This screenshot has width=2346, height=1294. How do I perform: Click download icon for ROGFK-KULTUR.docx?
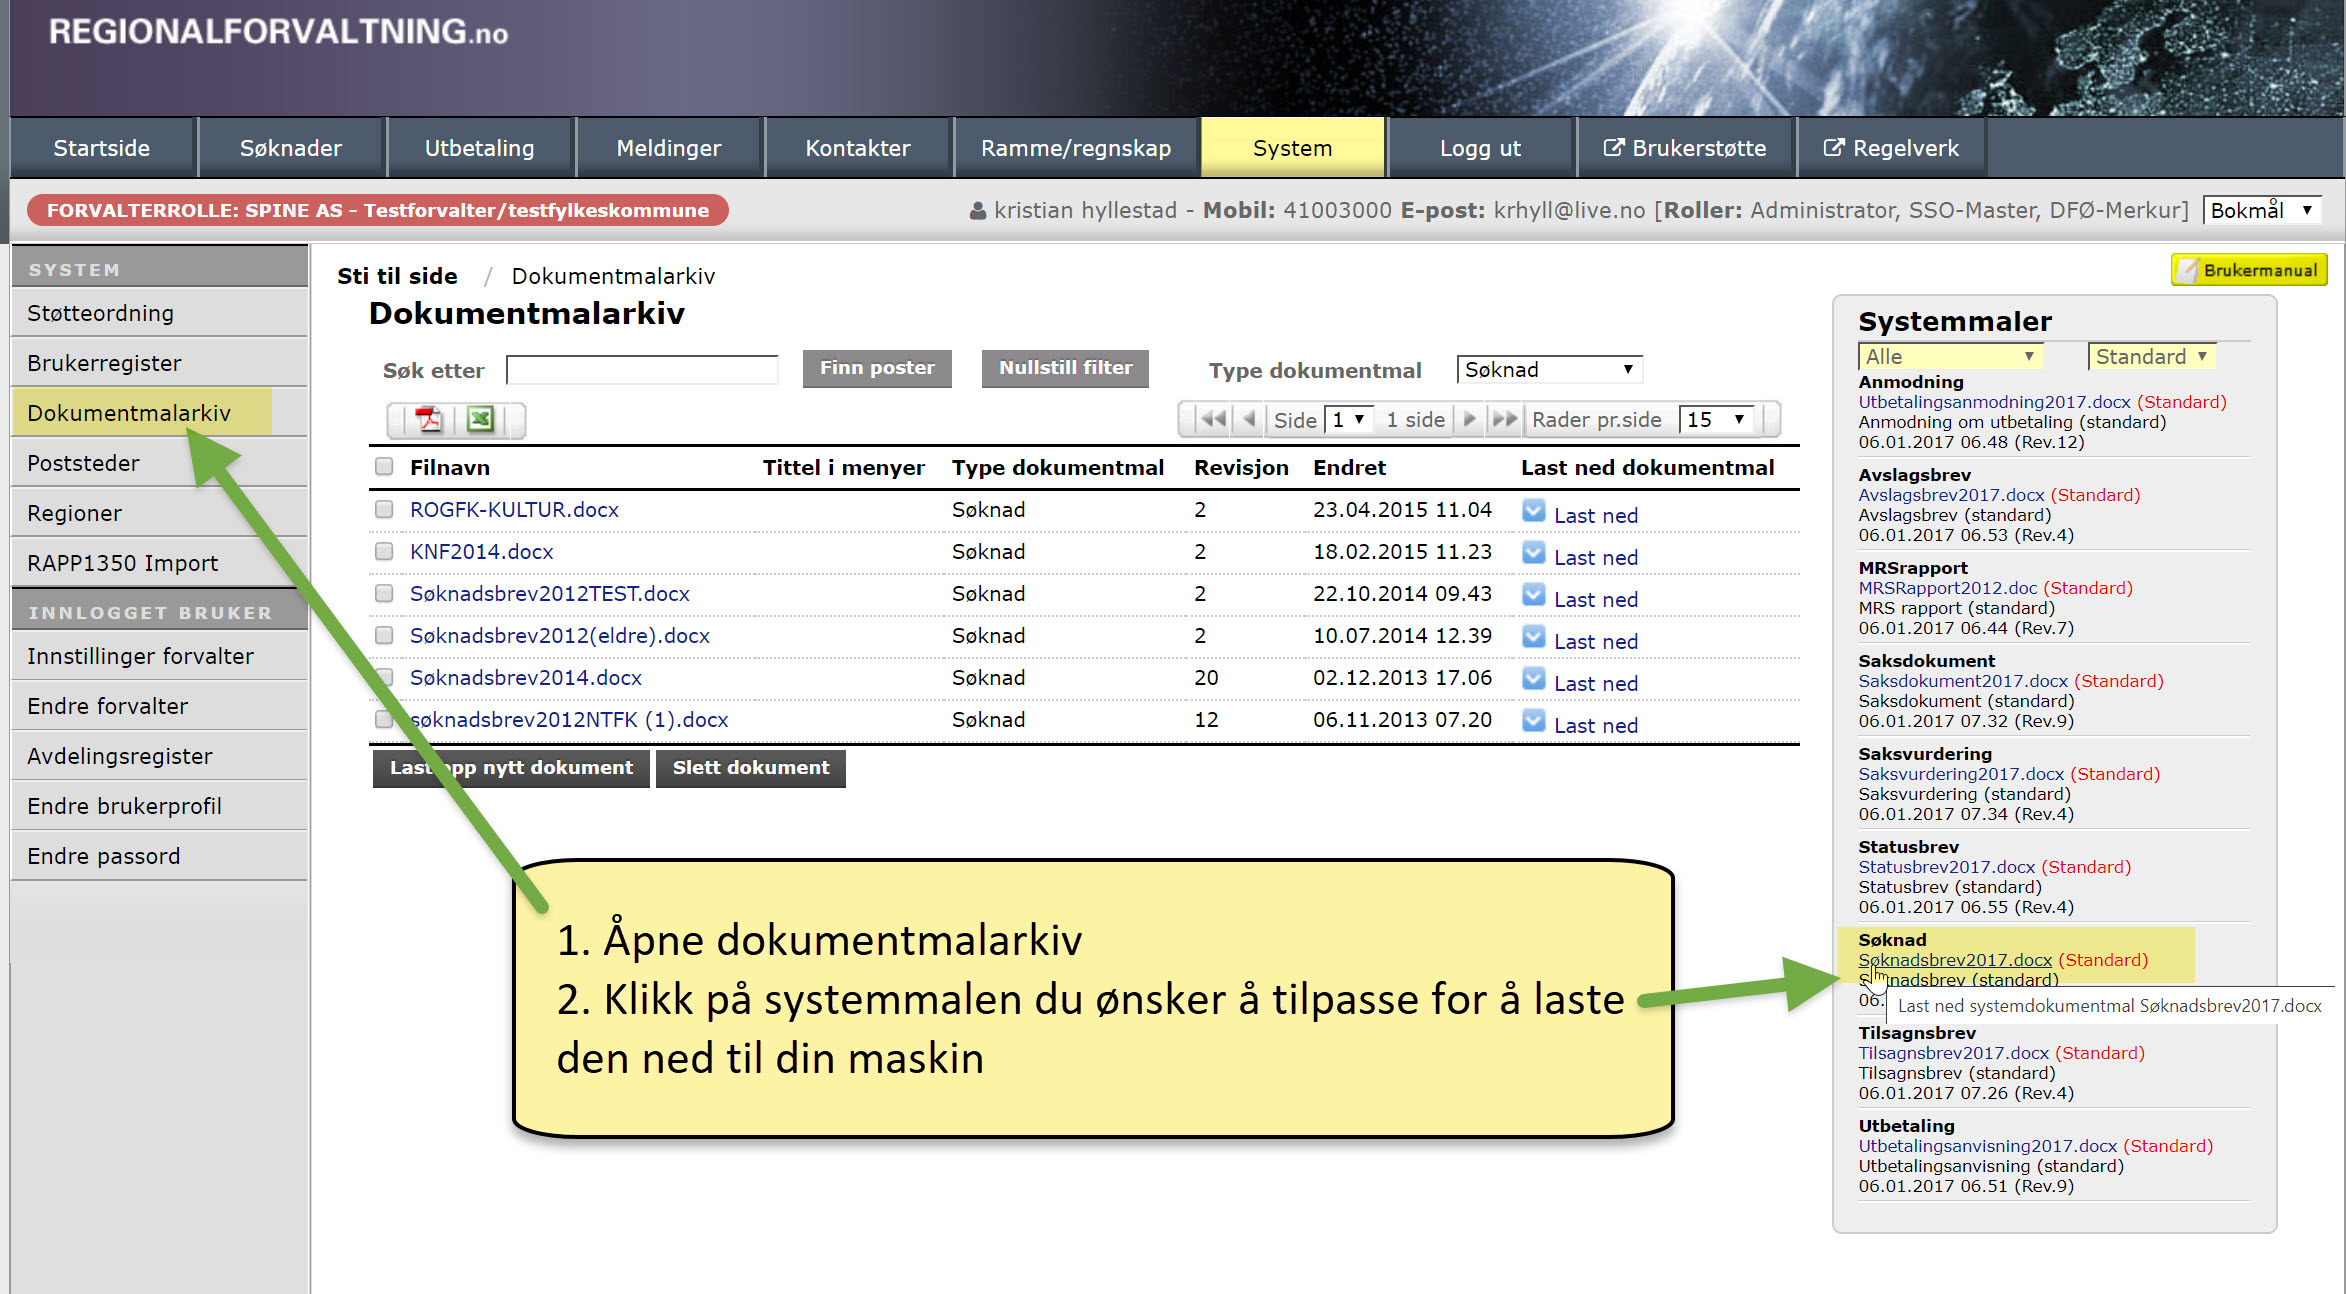point(1533,511)
